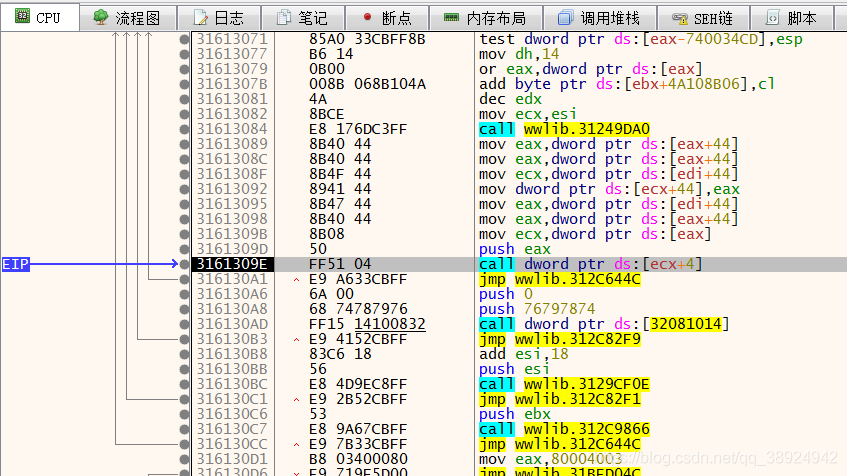Follow call wwlib.3129CF0E instruction
Screen dimensions: 847x476
point(564,384)
